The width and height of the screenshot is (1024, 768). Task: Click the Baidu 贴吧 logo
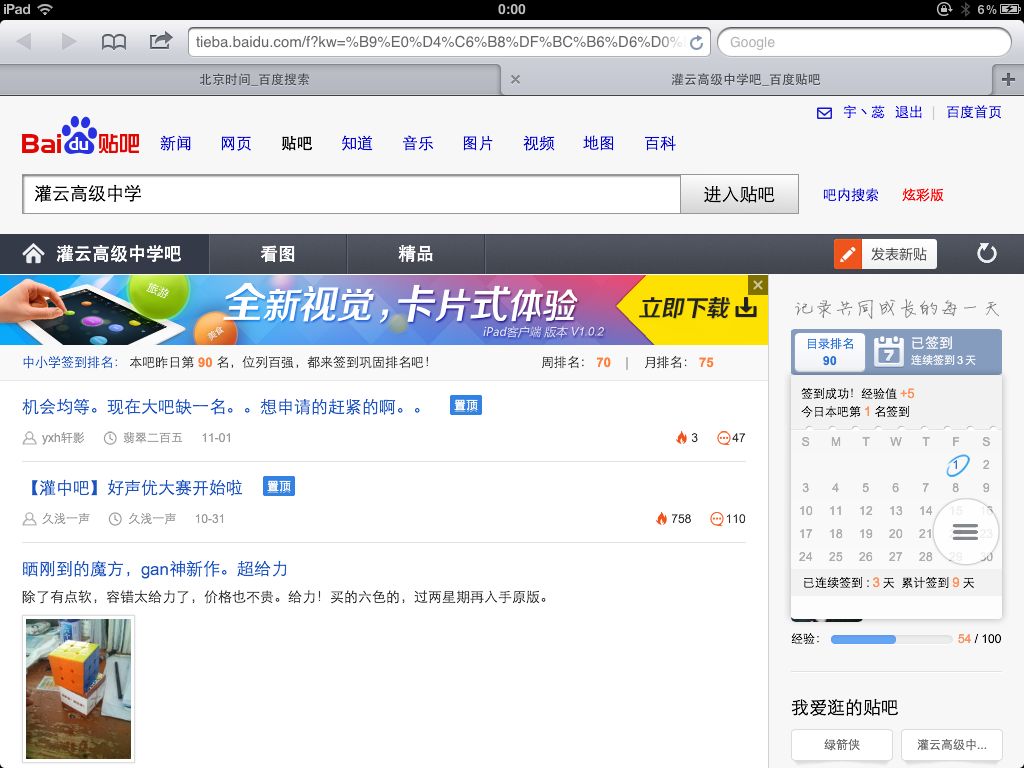coord(80,136)
